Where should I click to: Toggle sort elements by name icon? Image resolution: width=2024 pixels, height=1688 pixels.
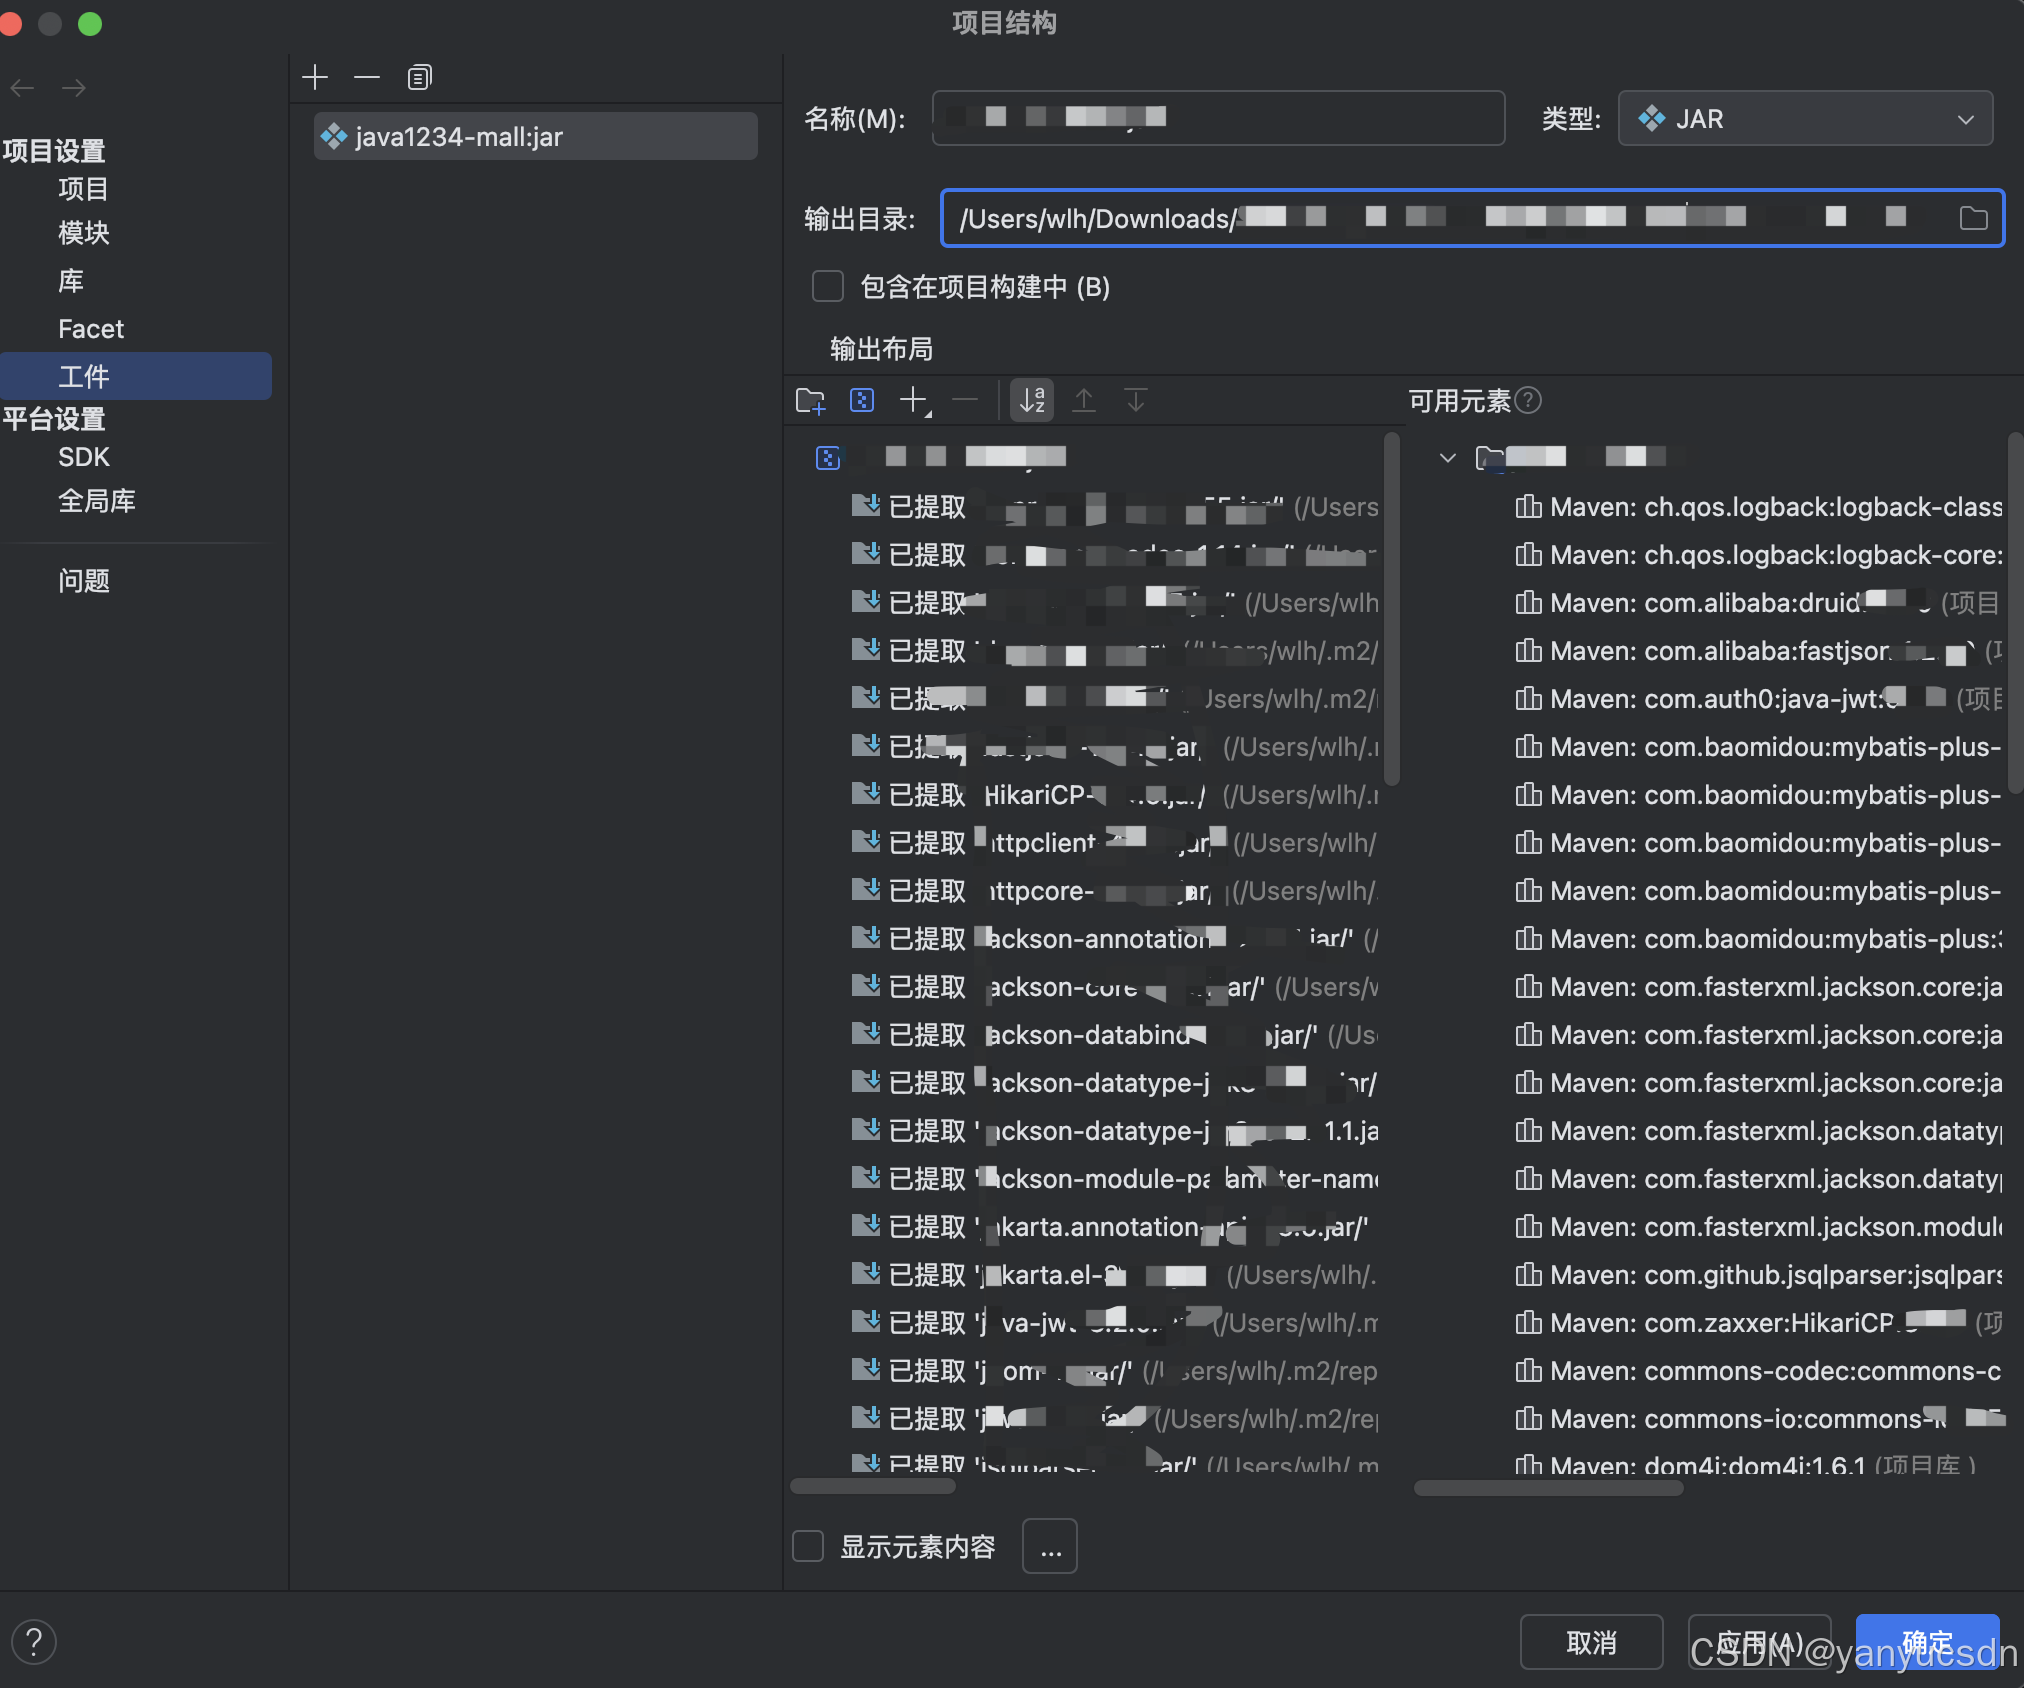click(1032, 401)
